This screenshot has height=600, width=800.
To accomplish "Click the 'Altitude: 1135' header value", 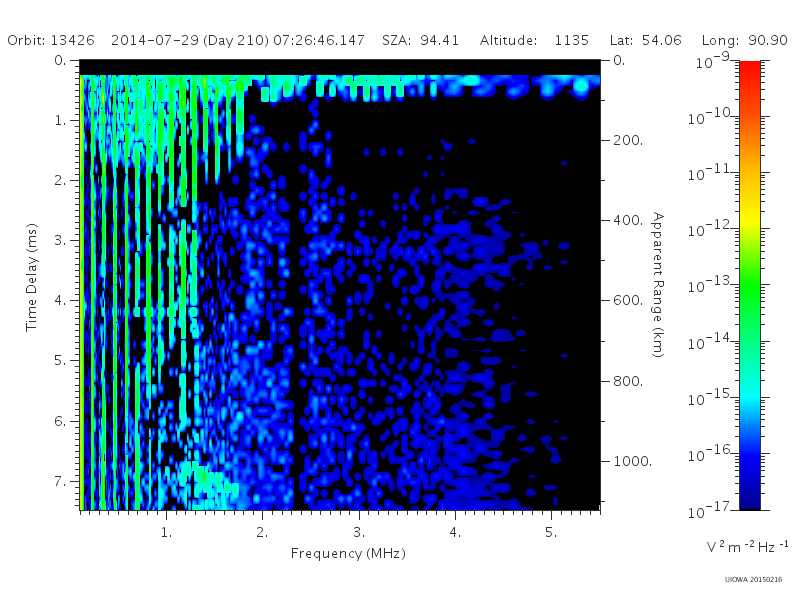I will click(534, 40).
